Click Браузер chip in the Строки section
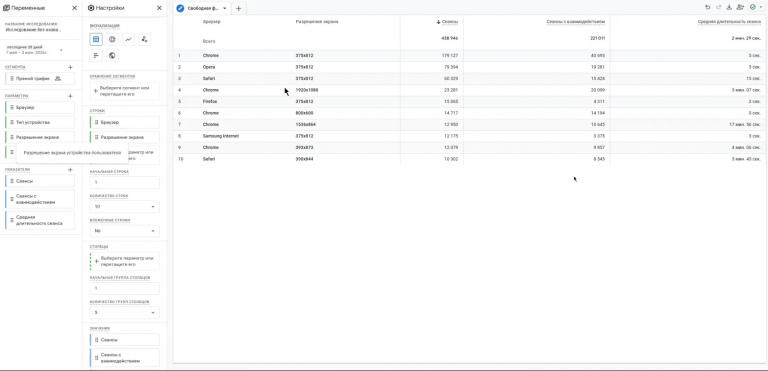Viewport: 768px width, 371px height. coord(124,123)
